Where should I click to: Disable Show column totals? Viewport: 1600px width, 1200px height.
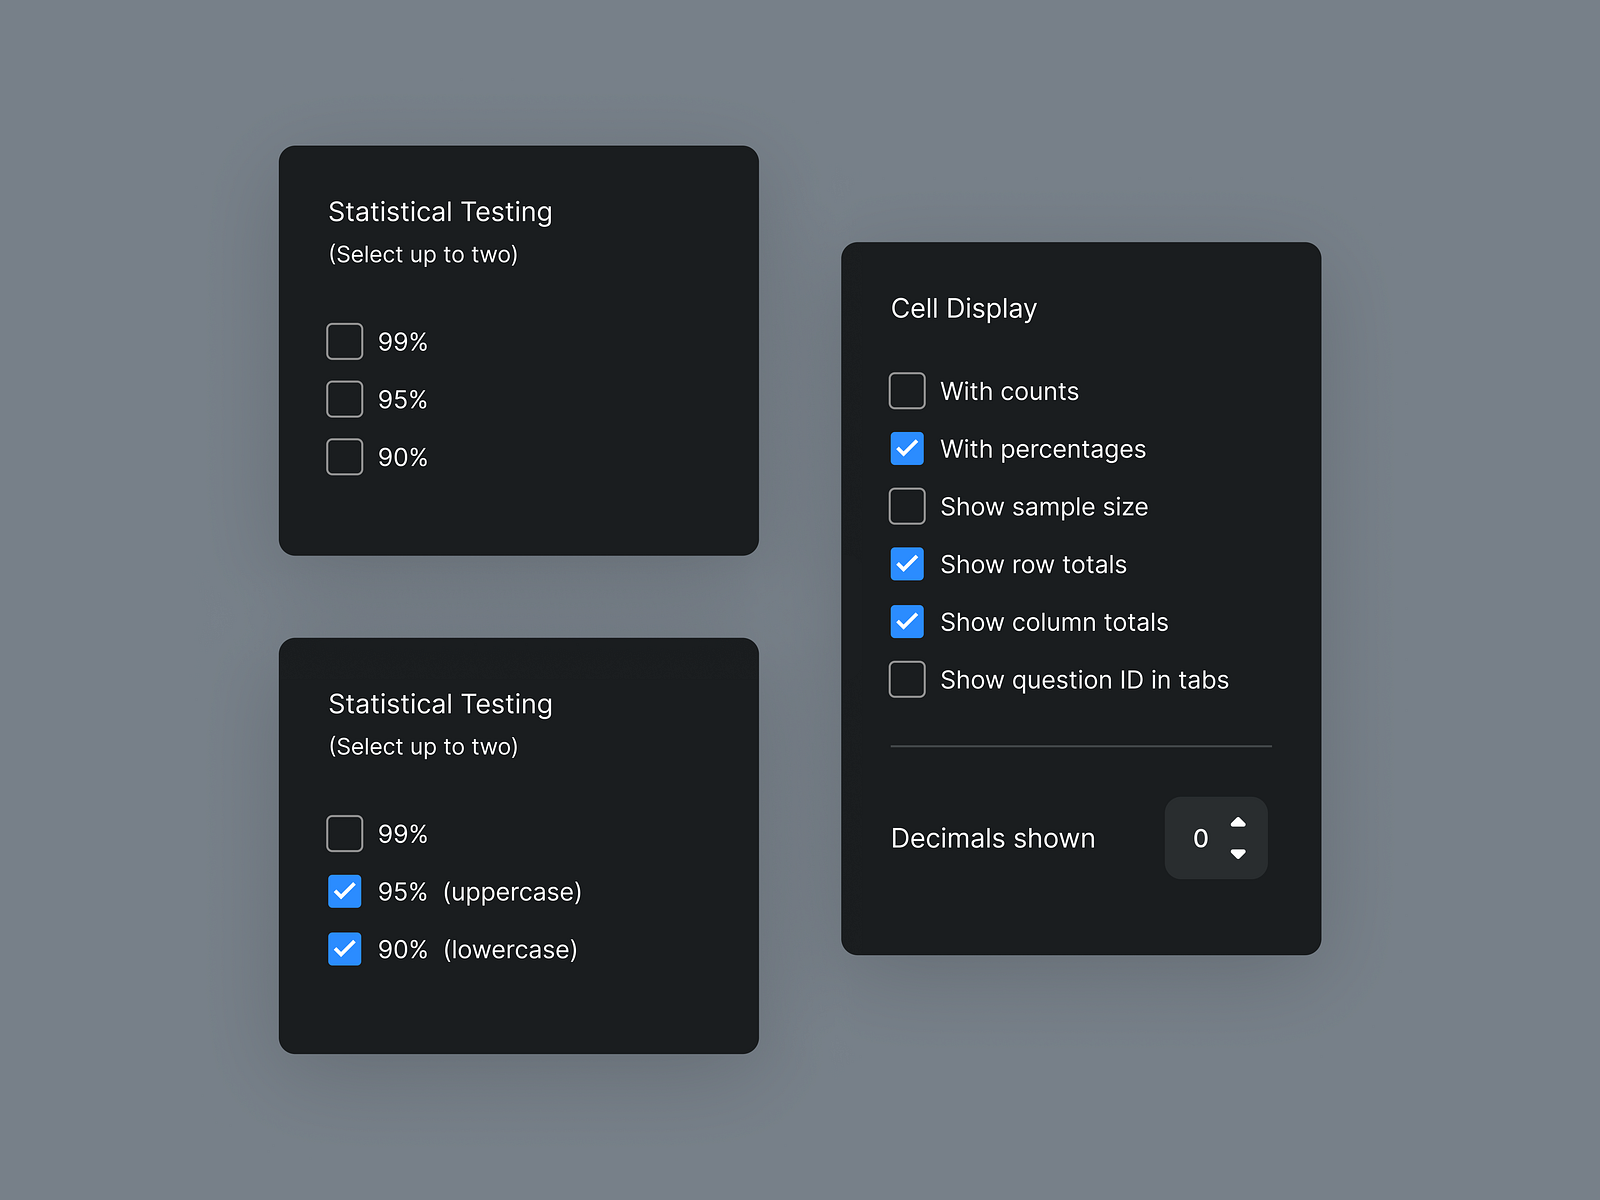pos(907,621)
